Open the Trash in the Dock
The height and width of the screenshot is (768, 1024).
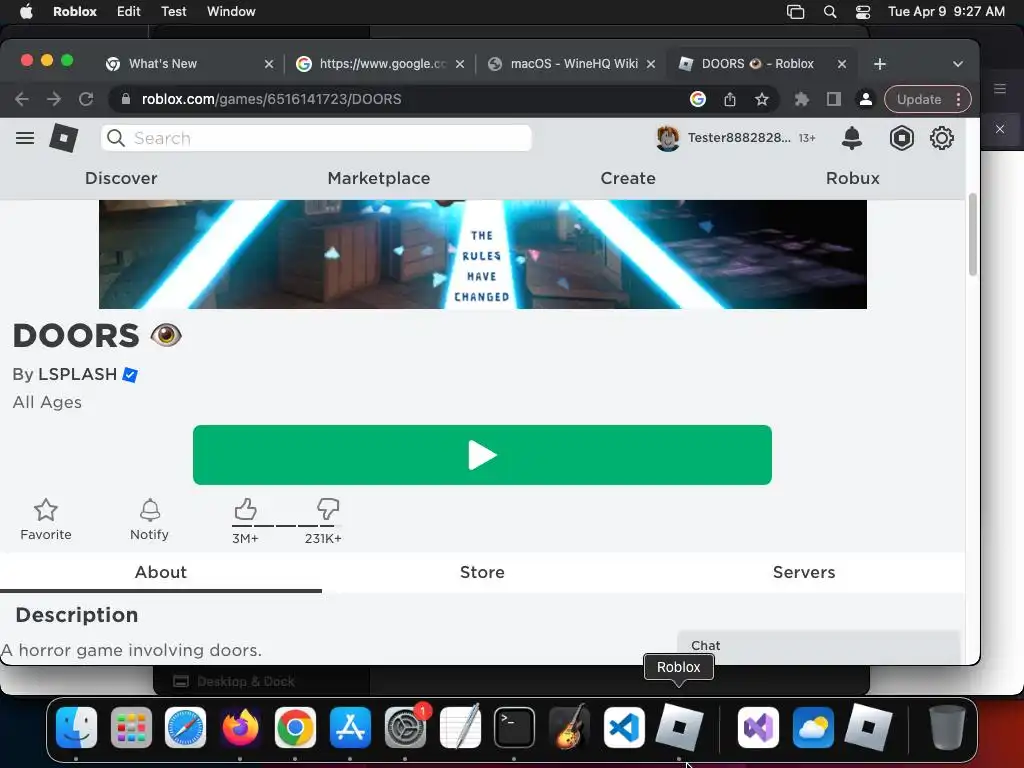click(x=946, y=728)
